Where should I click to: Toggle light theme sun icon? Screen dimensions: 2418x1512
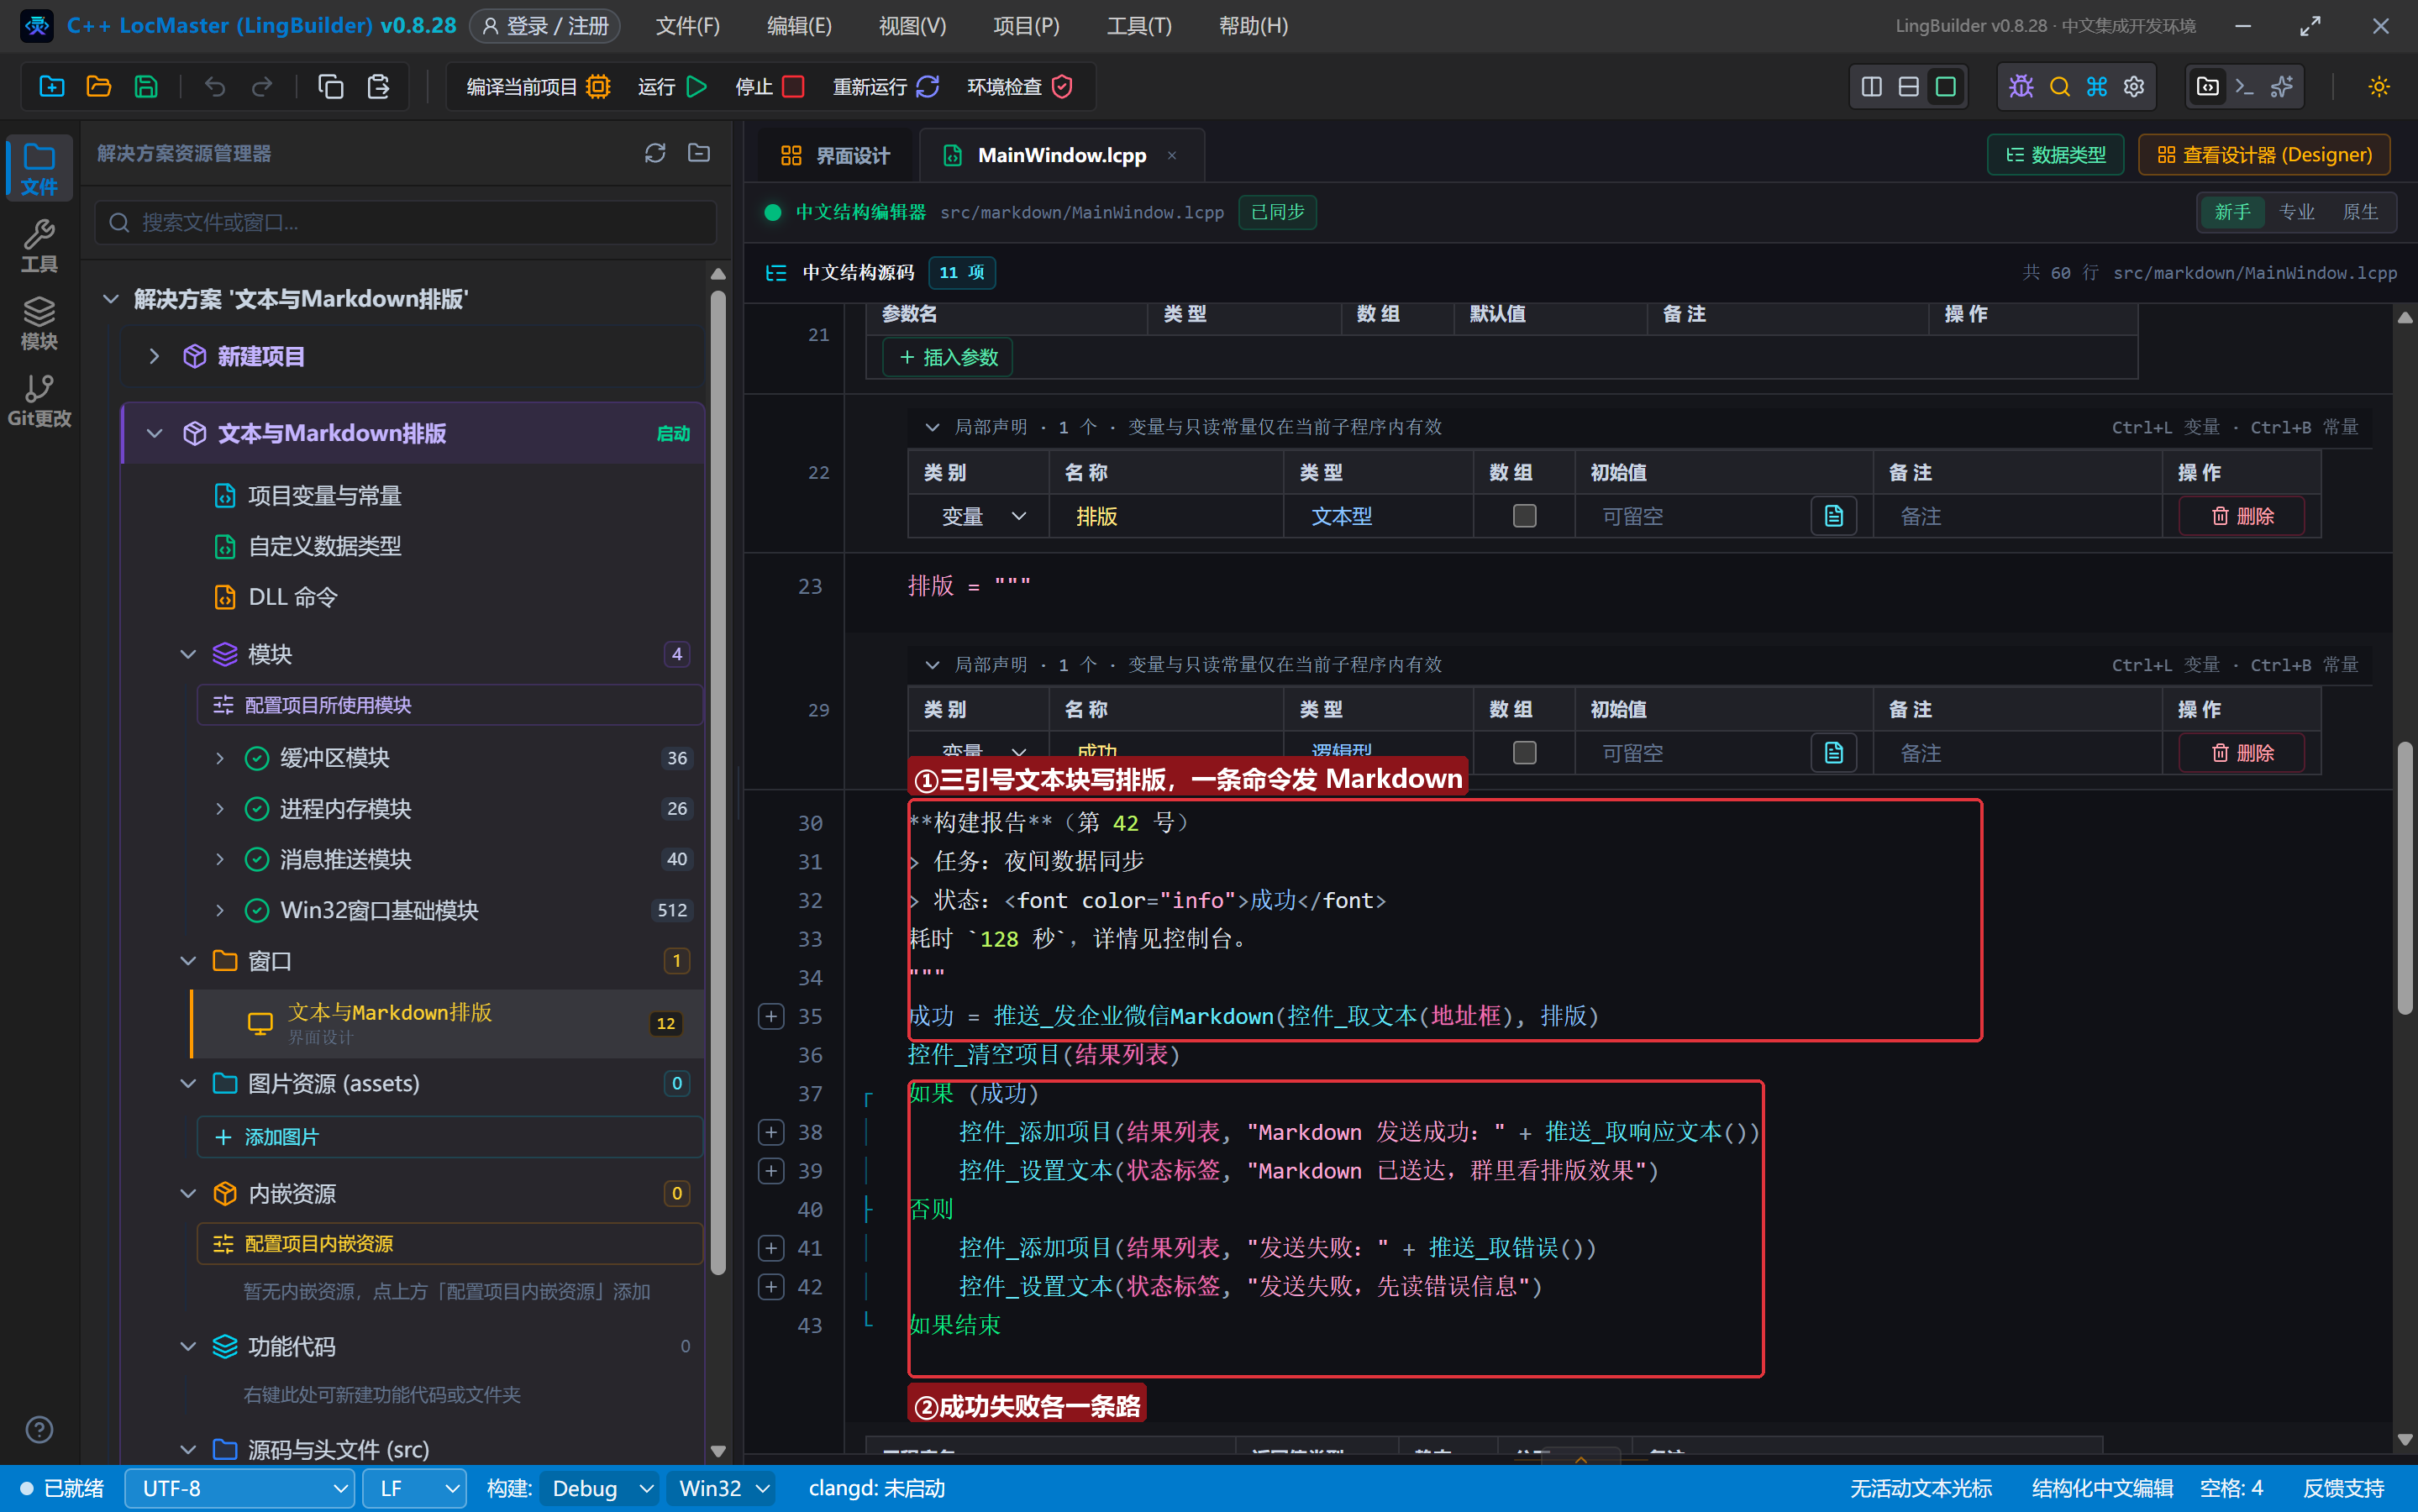pyautogui.click(x=2379, y=87)
